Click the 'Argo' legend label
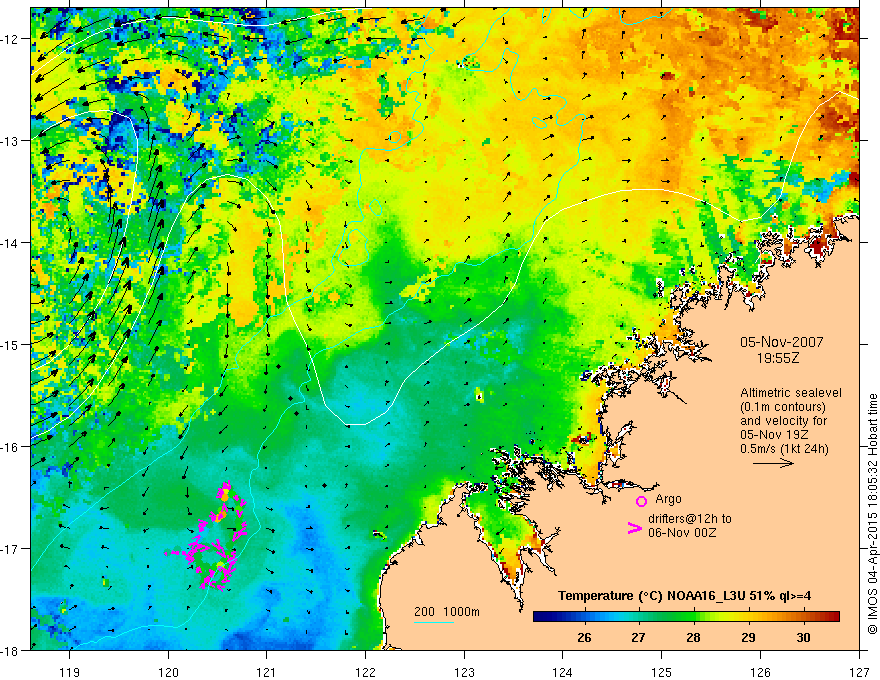 [x=668, y=499]
